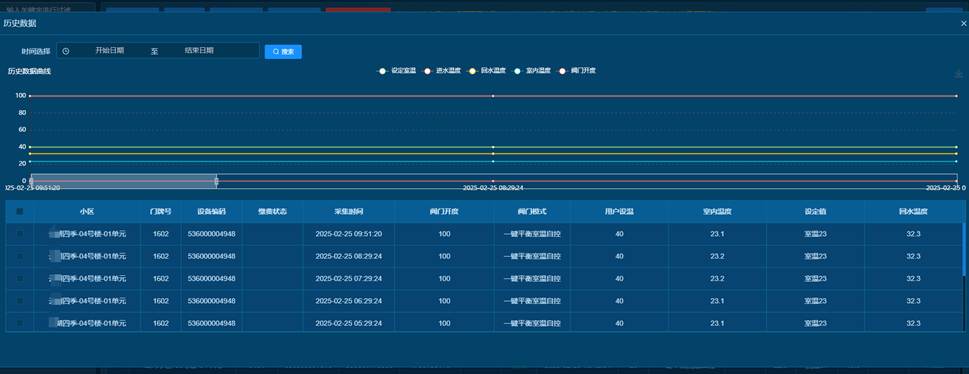969x374 pixels.
Task: Select the header checkbox for all rows
Action: [x=20, y=211]
